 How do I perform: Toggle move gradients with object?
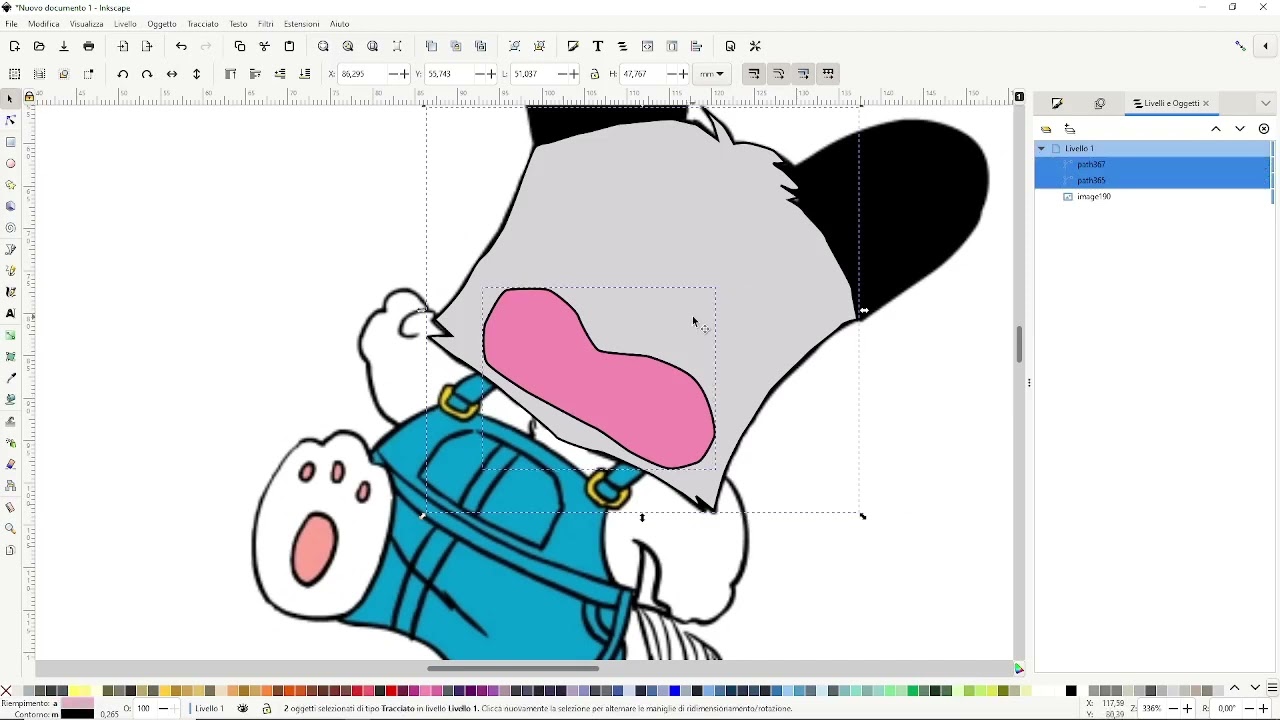(805, 74)
